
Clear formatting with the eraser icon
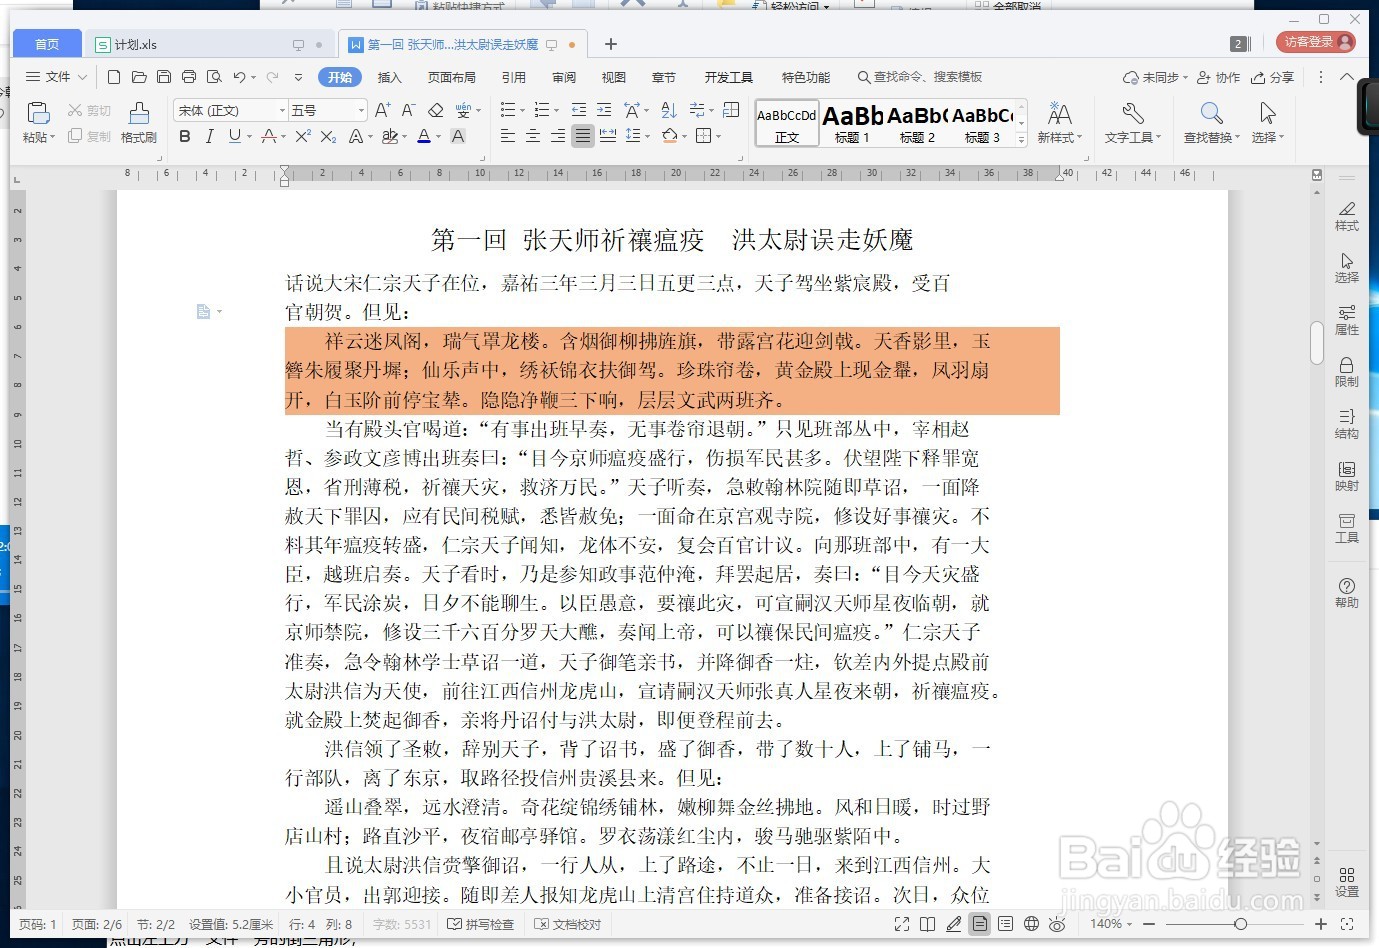[x=435, y=110]
